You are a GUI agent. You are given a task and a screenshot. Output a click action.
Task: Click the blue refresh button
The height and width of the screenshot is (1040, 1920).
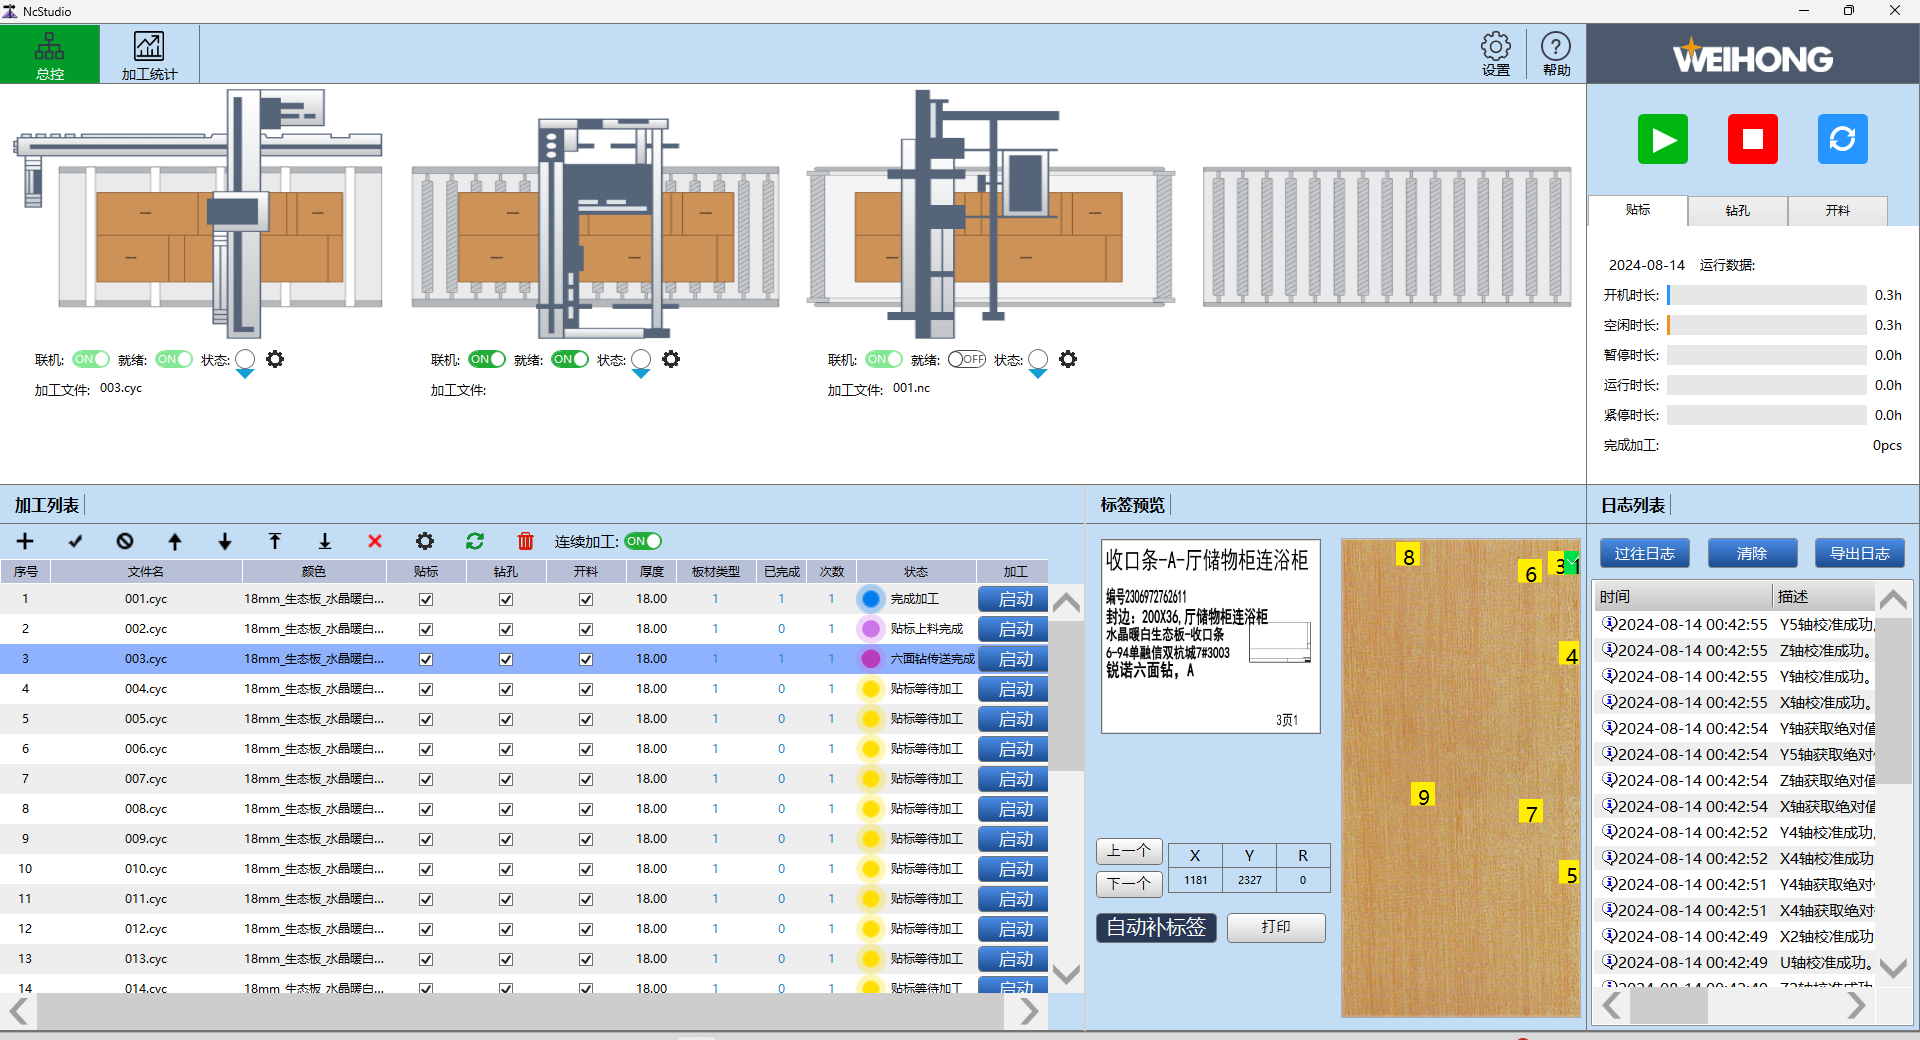tap(1842, 139)
